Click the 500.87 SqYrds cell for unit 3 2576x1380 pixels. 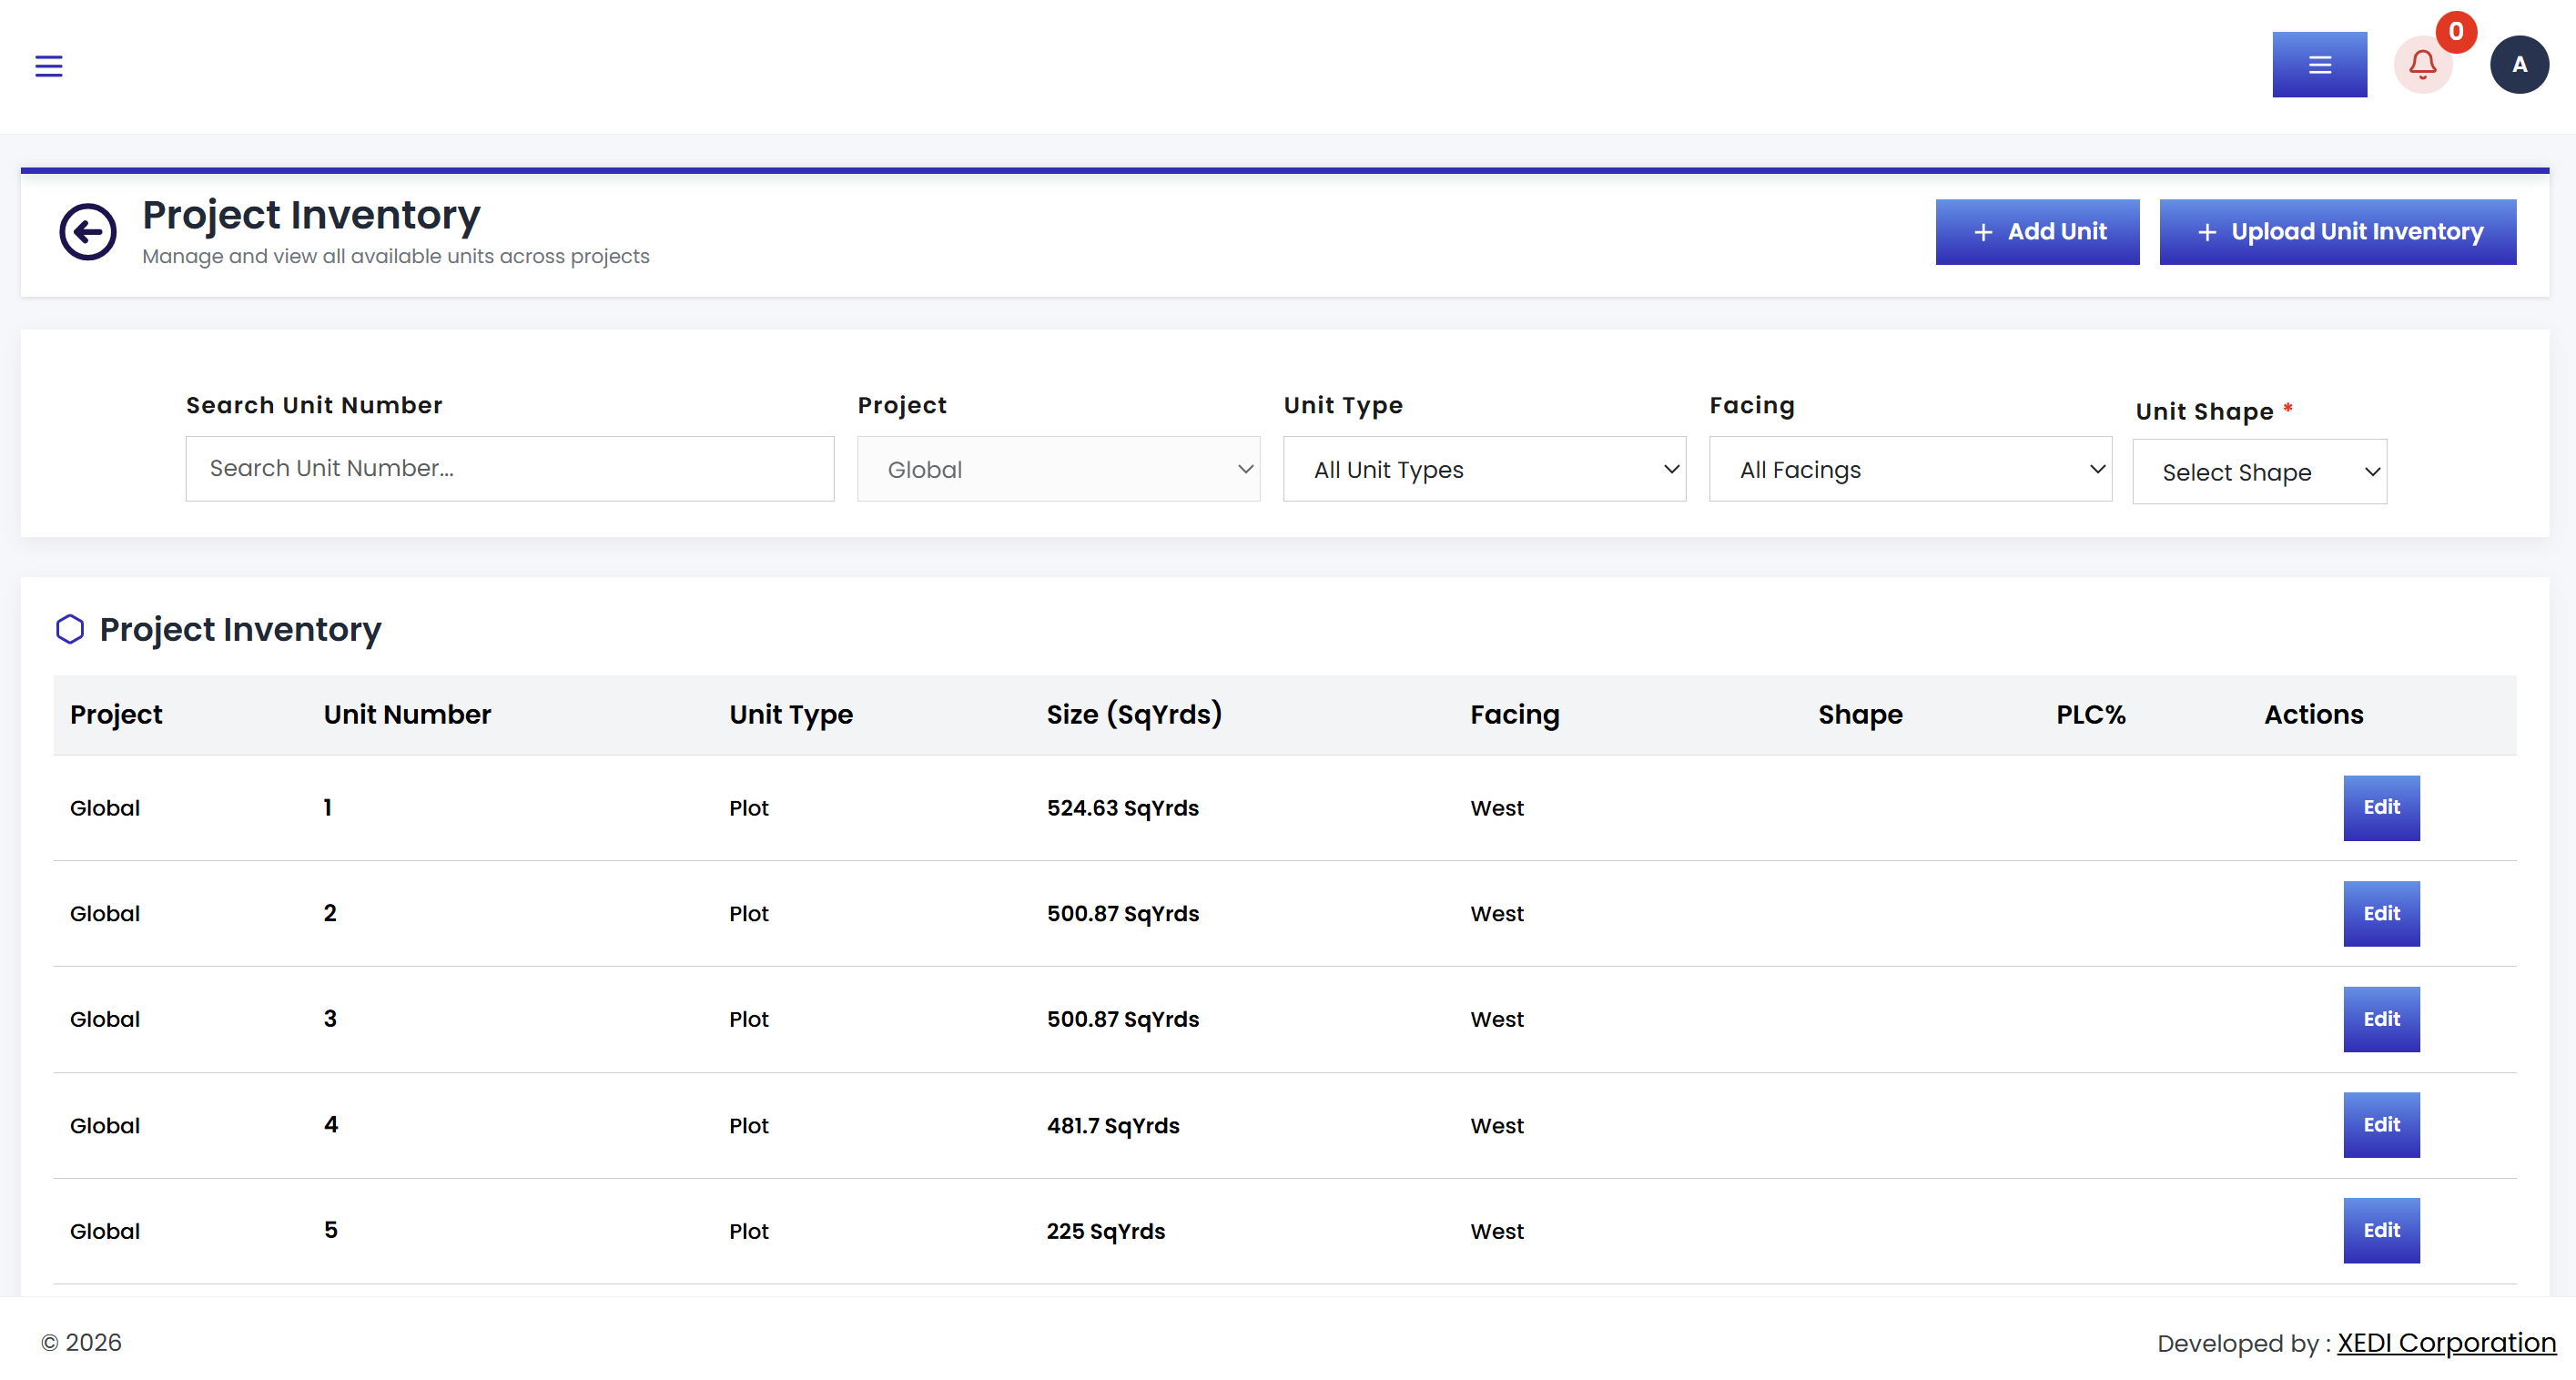pyautogui.click(x=1122, y=1020)
